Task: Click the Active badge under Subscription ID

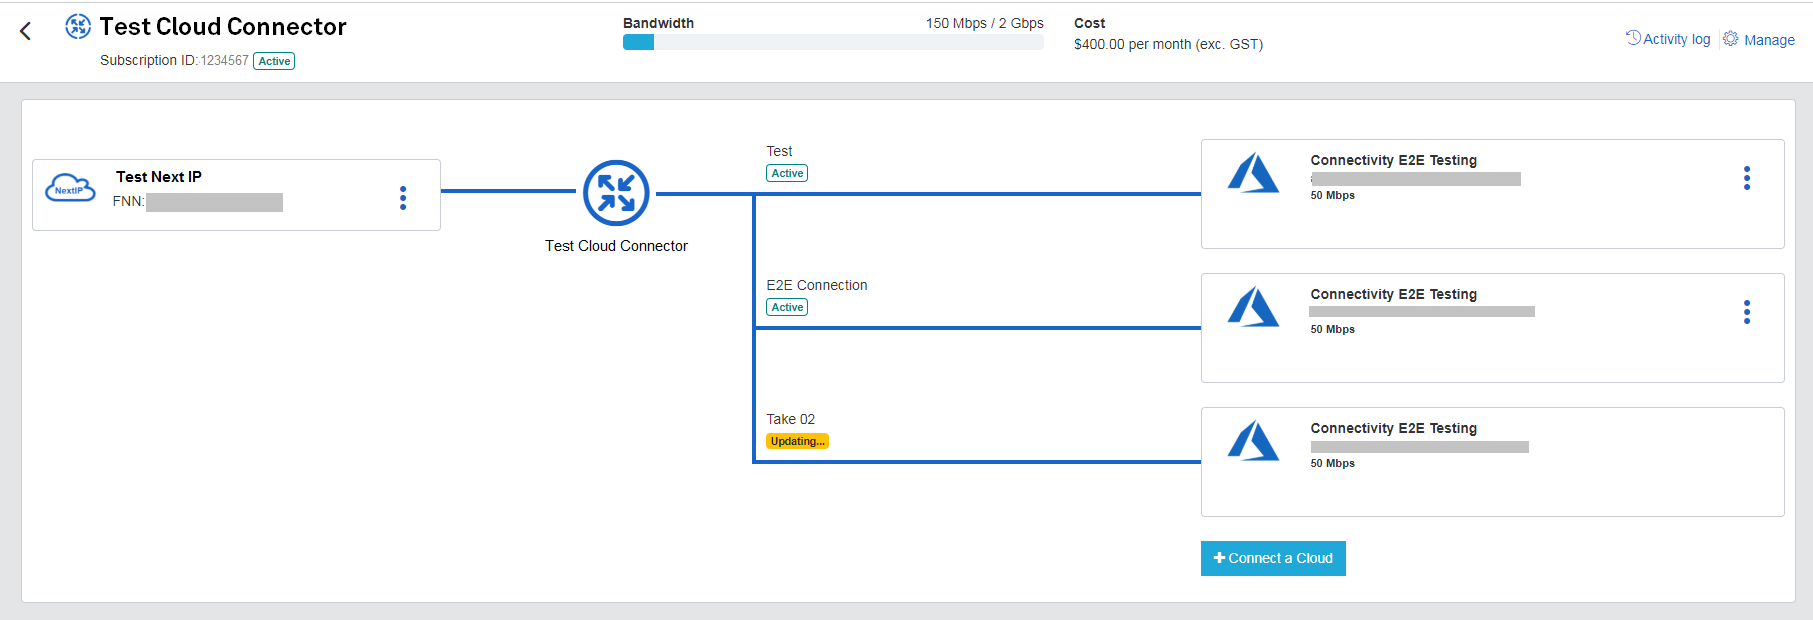Action: [x=274, y=61]
